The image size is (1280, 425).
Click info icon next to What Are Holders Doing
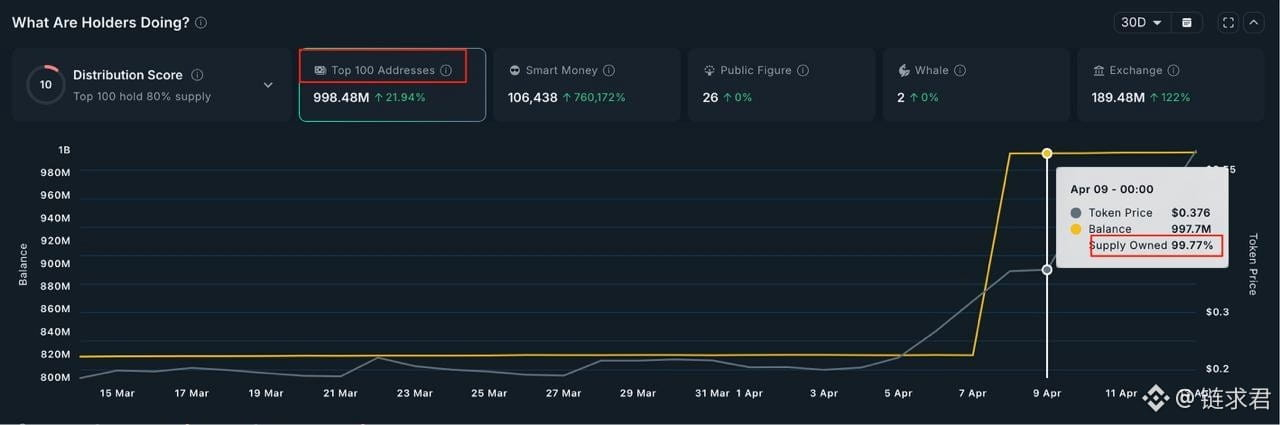201,22
